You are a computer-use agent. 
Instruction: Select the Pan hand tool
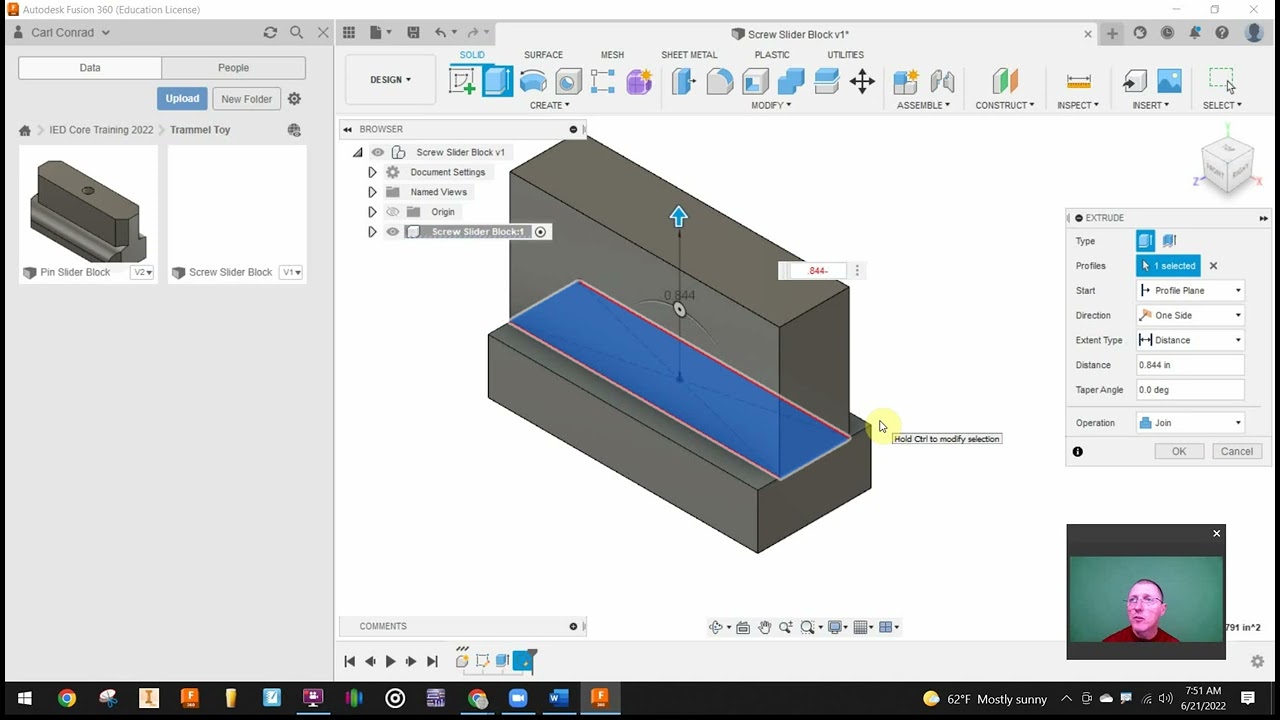pyautogui.click(x=764, y=627)
